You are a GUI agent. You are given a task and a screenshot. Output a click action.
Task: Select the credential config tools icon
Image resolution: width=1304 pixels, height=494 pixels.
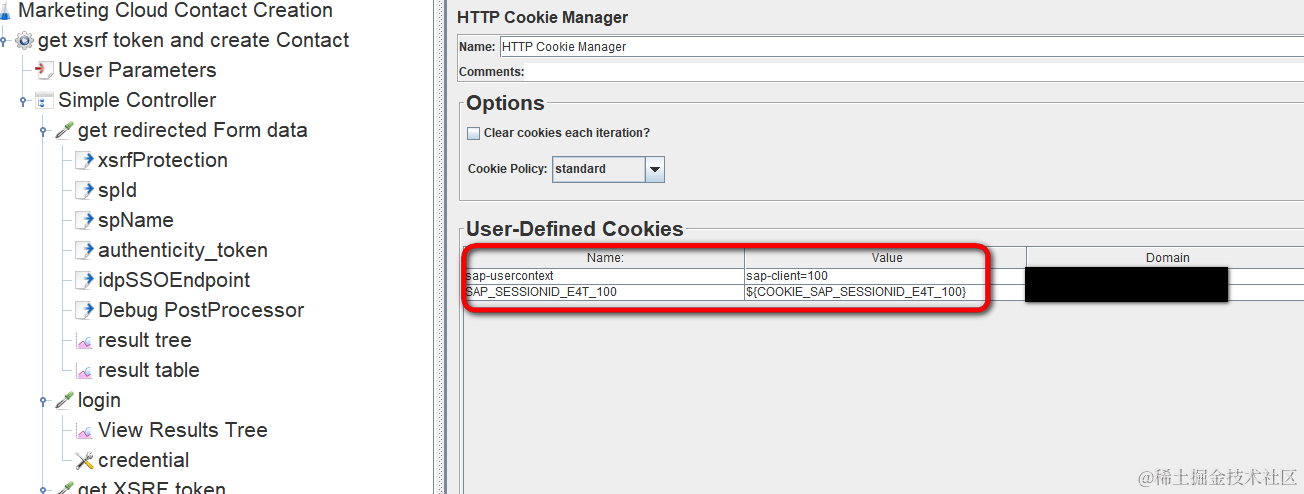[84, 461]
